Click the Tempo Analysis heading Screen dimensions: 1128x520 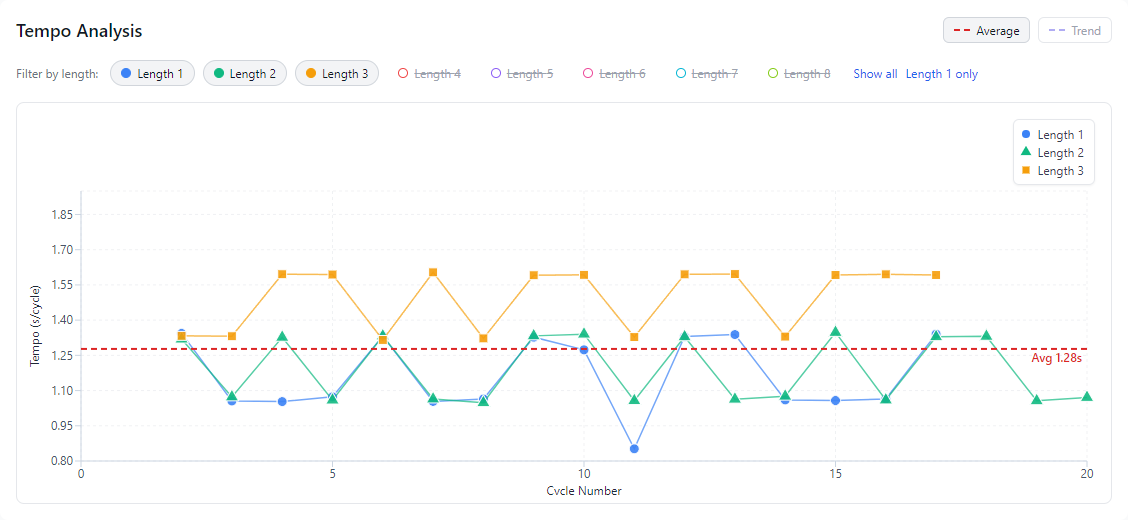tap(79, 31)
